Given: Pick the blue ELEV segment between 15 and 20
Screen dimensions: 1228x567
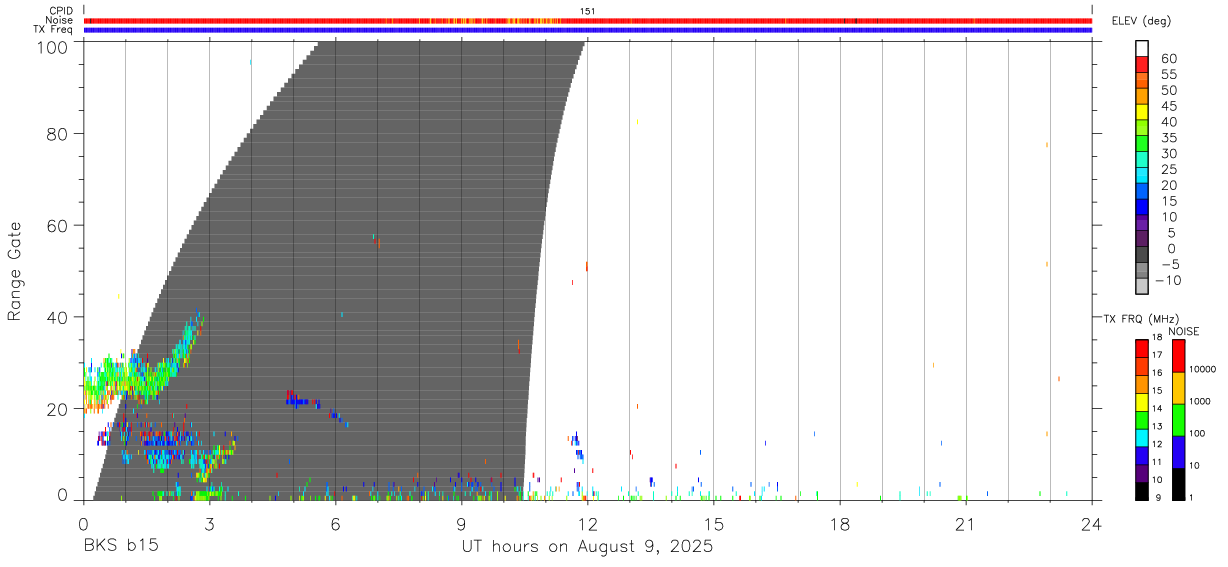Looking at the screenshot, I should tap(1142, 192).
